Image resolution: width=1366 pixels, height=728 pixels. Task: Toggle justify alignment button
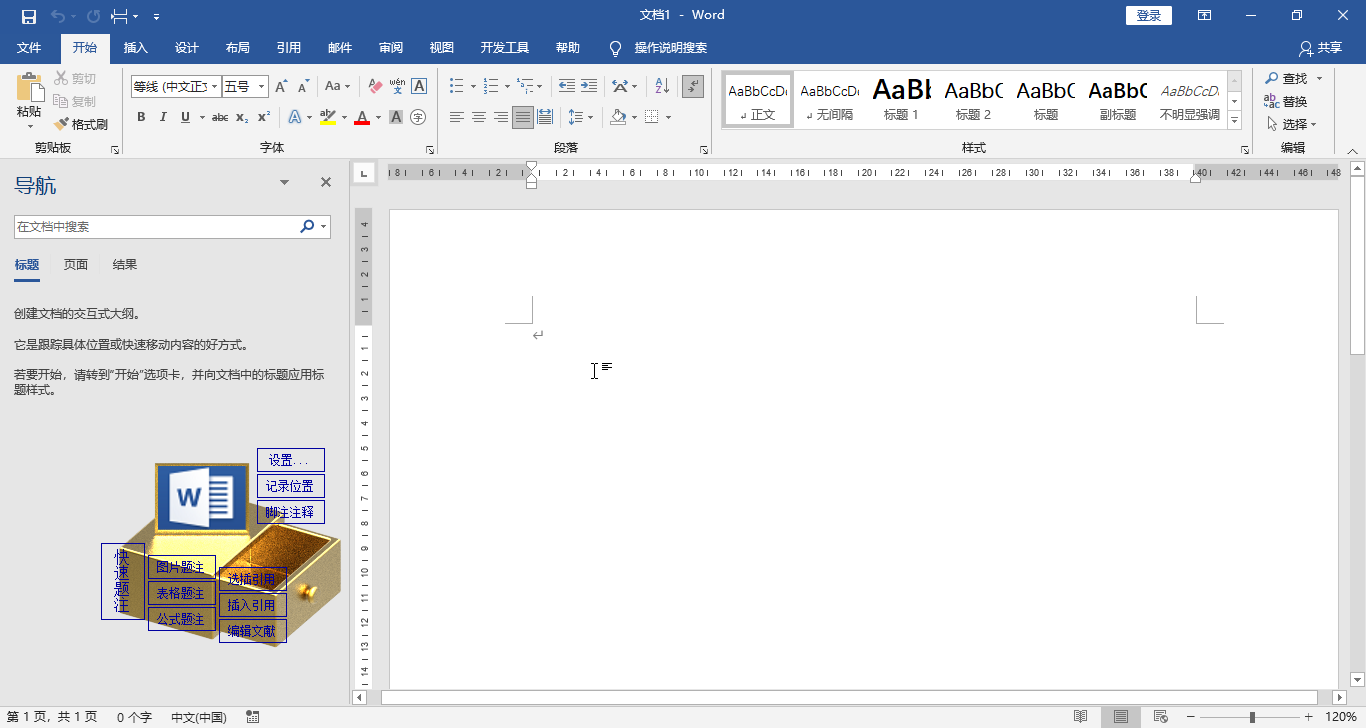(x=523, y=117)
